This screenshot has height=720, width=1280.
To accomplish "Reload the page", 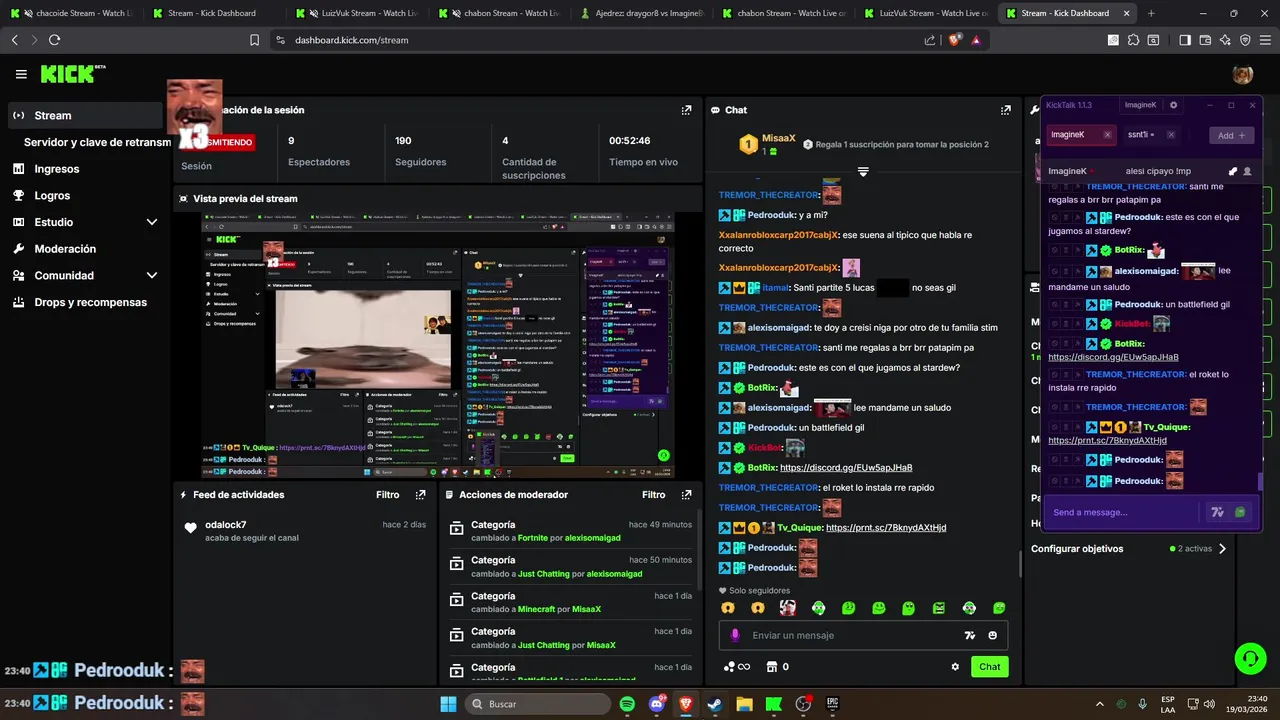I will [54, 40].
